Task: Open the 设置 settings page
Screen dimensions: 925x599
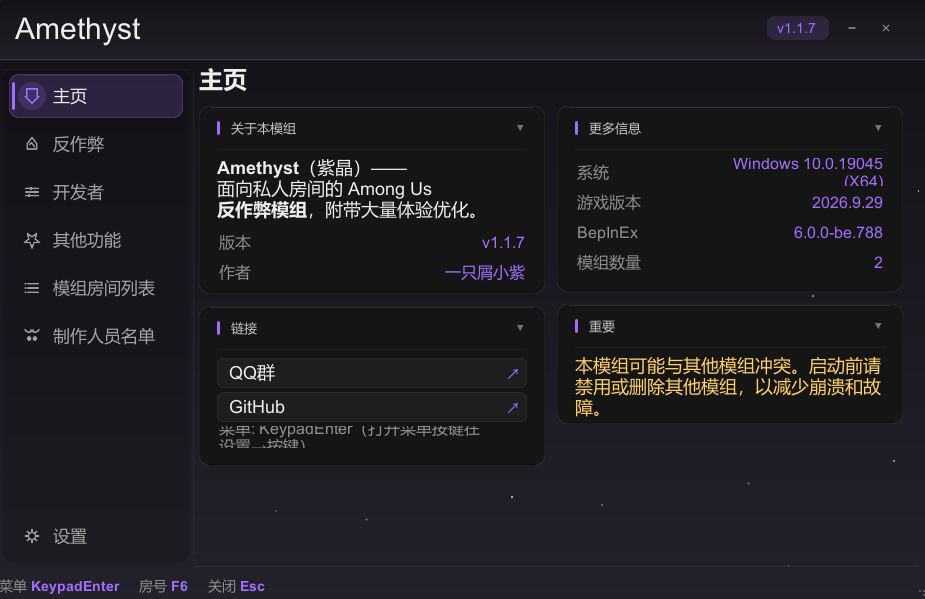Action: coord(96,536)
